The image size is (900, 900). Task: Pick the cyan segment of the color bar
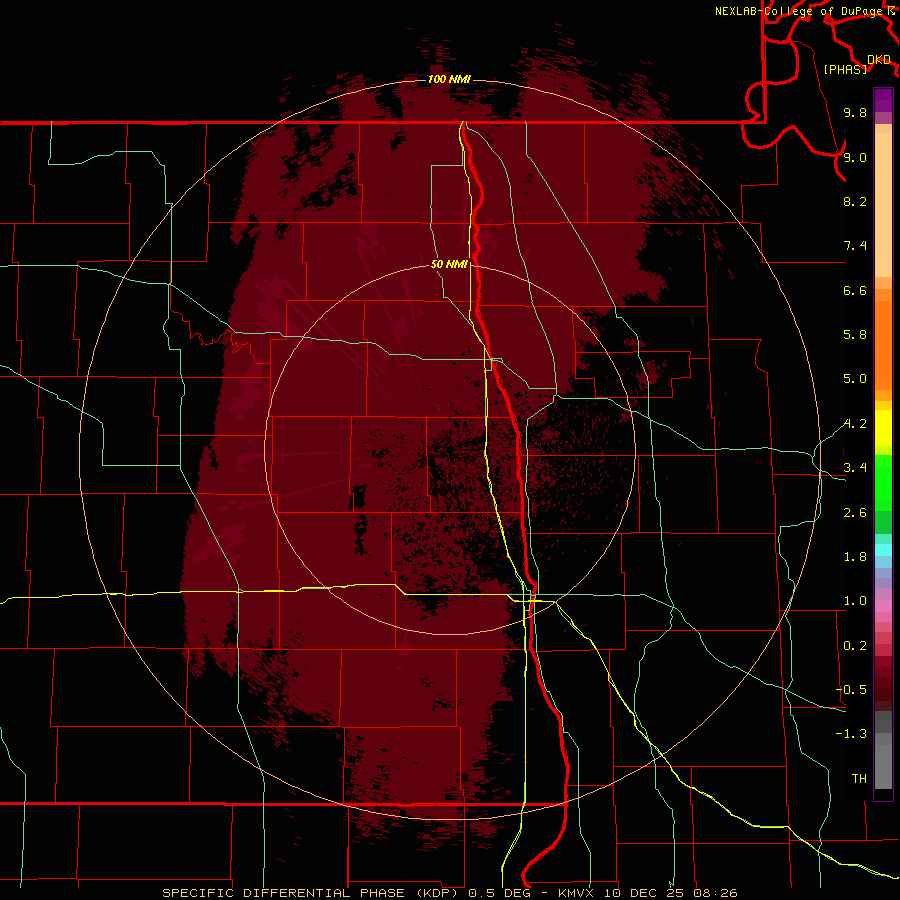[883, 550]
